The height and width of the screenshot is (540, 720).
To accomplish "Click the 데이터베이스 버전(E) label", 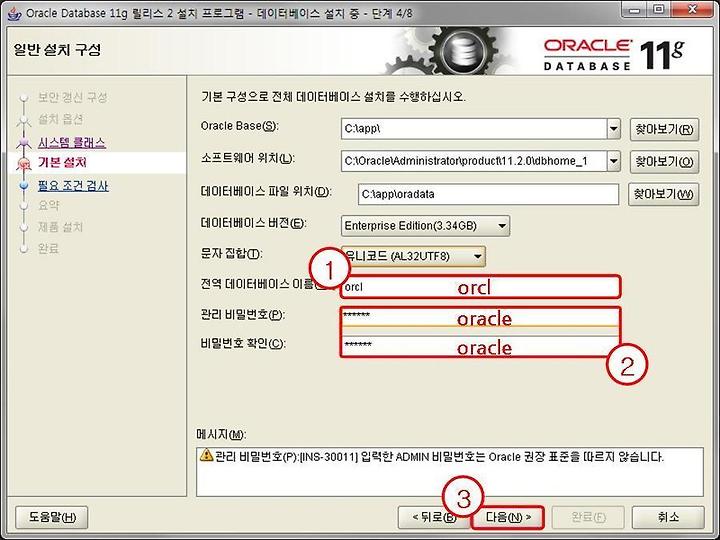I will coord(253,223).
